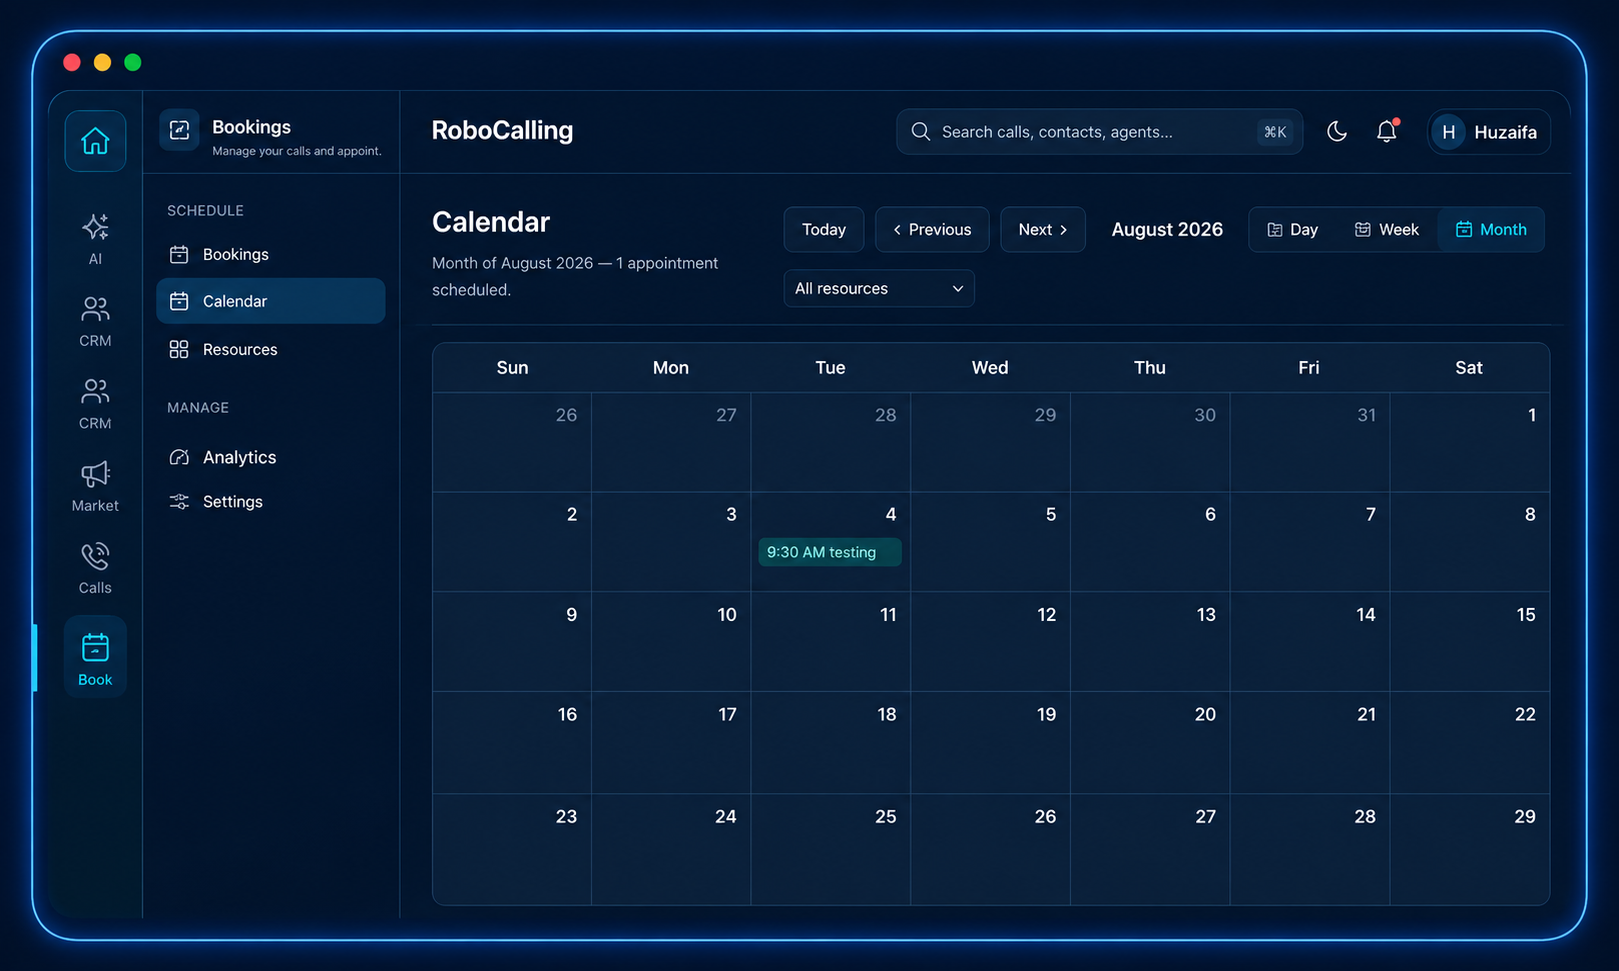Select July 31 in the calendar grid

tap(1310, 442)
